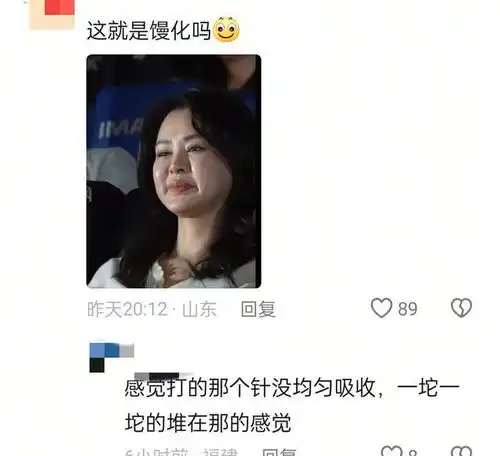
Task: Like the reply from 福建 user
Action: tap(391, 451)
